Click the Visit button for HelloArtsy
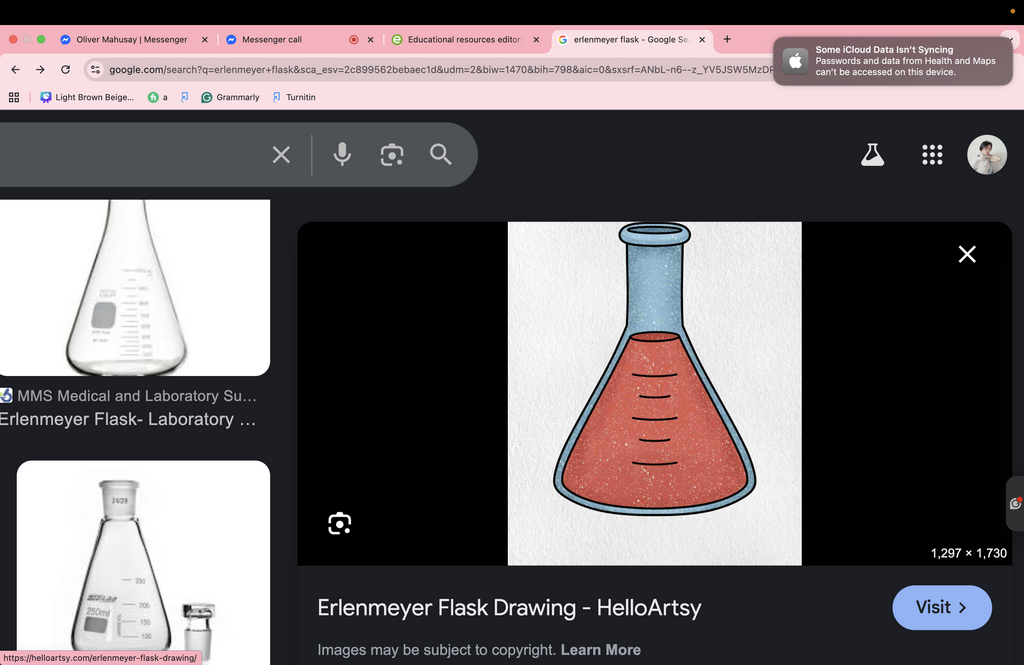Image resolution: width=1024 pixels, height=665 pixels. coord(942,608)
